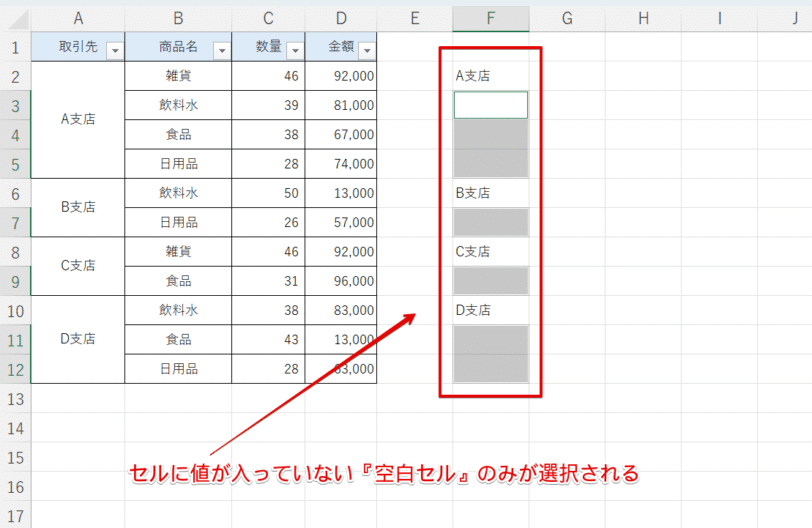Click the 商品名 header cell
The height and width of the screenshot is (528, 812).
(178, 47)
